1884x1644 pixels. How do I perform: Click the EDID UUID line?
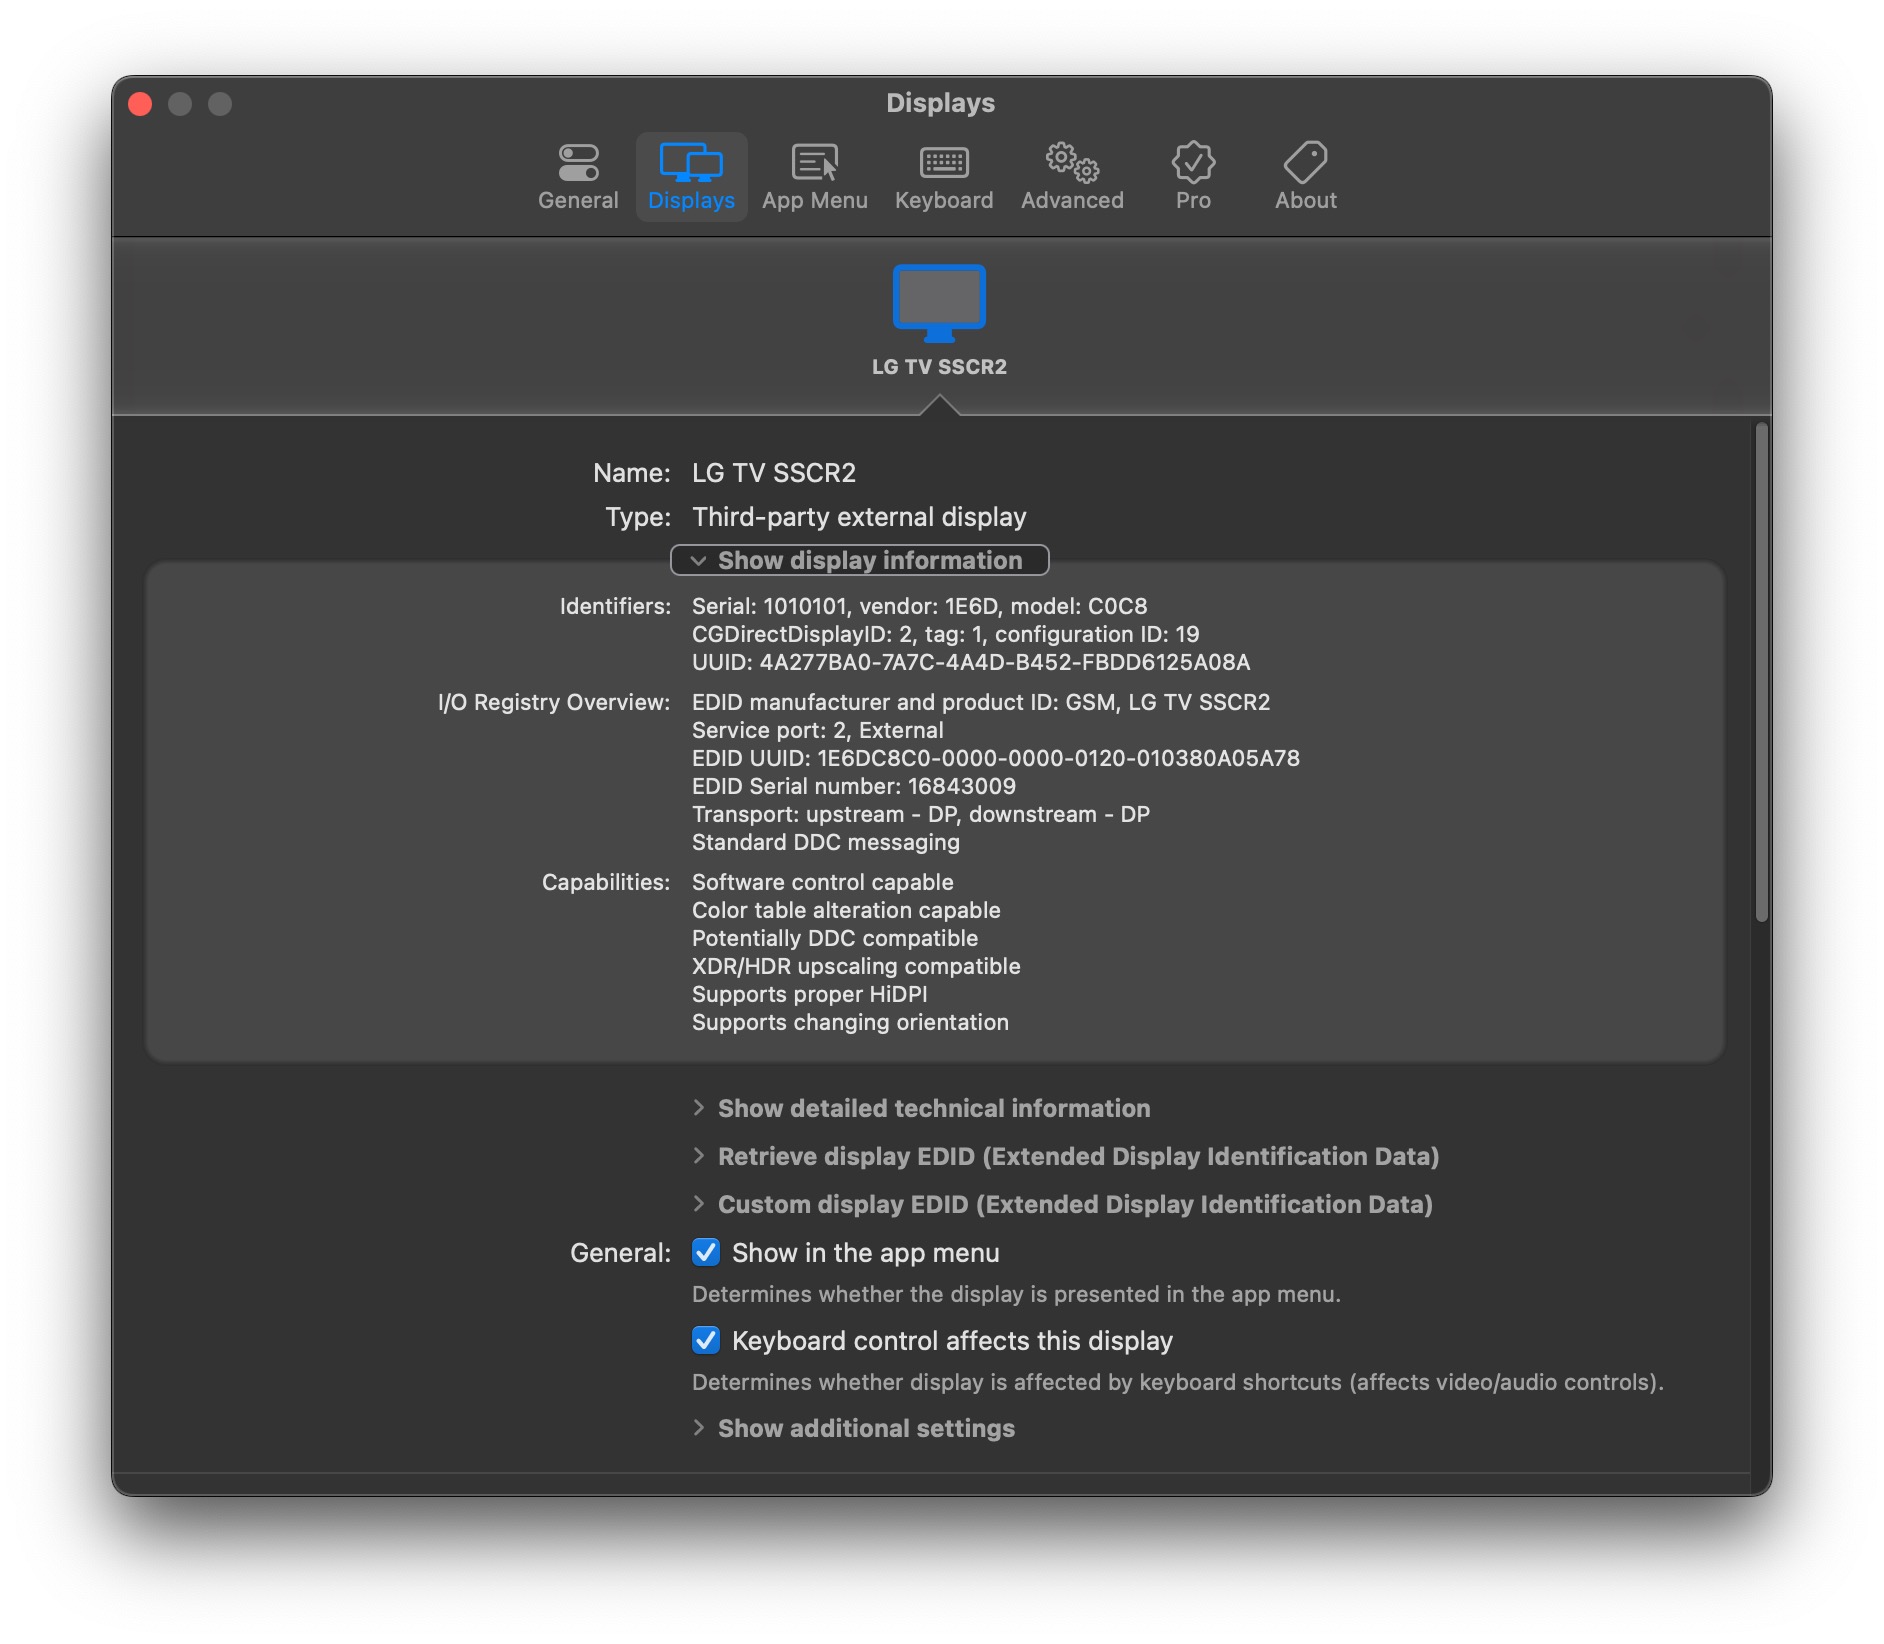pos(996,758)
